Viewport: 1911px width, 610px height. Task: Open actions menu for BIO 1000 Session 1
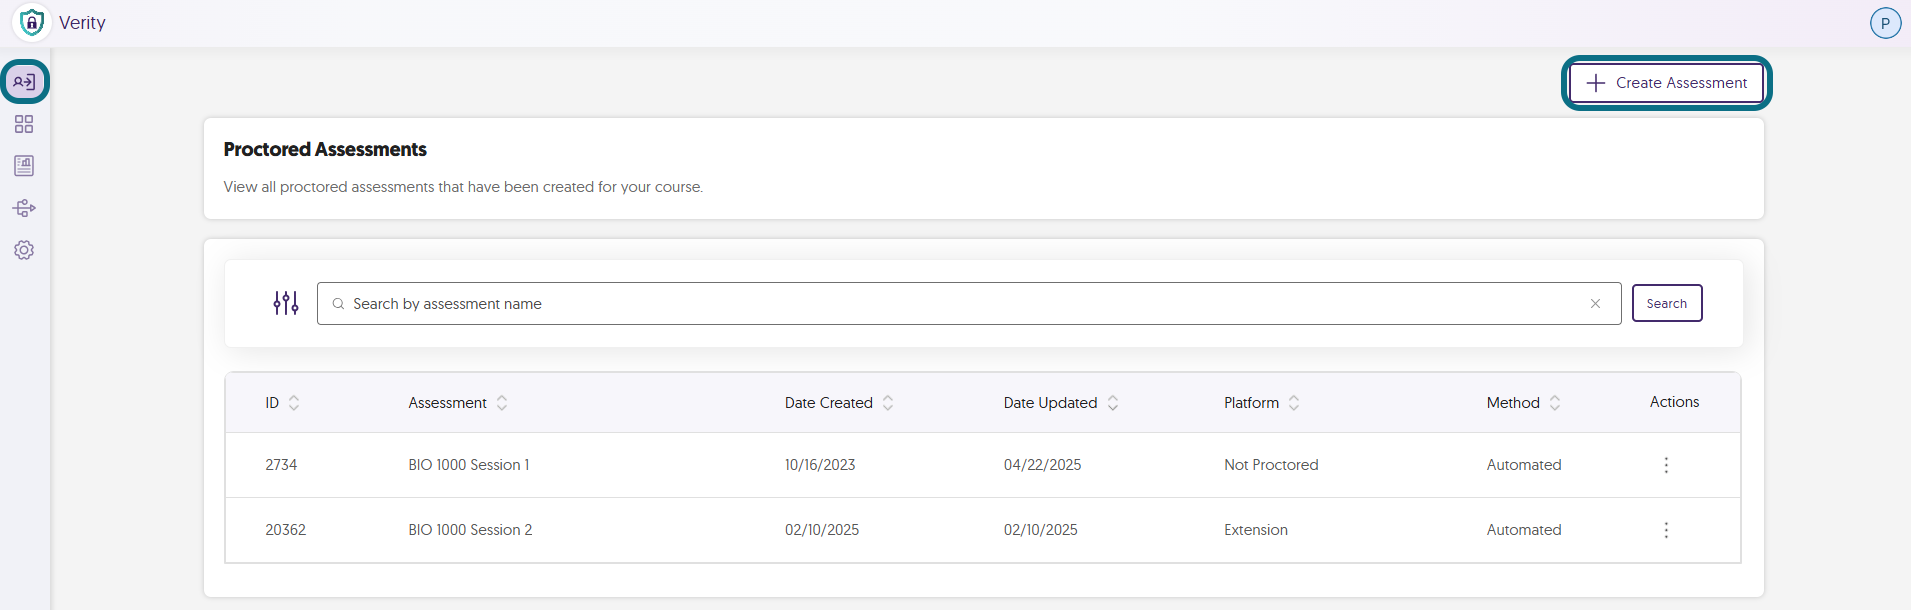[1666, 465]
